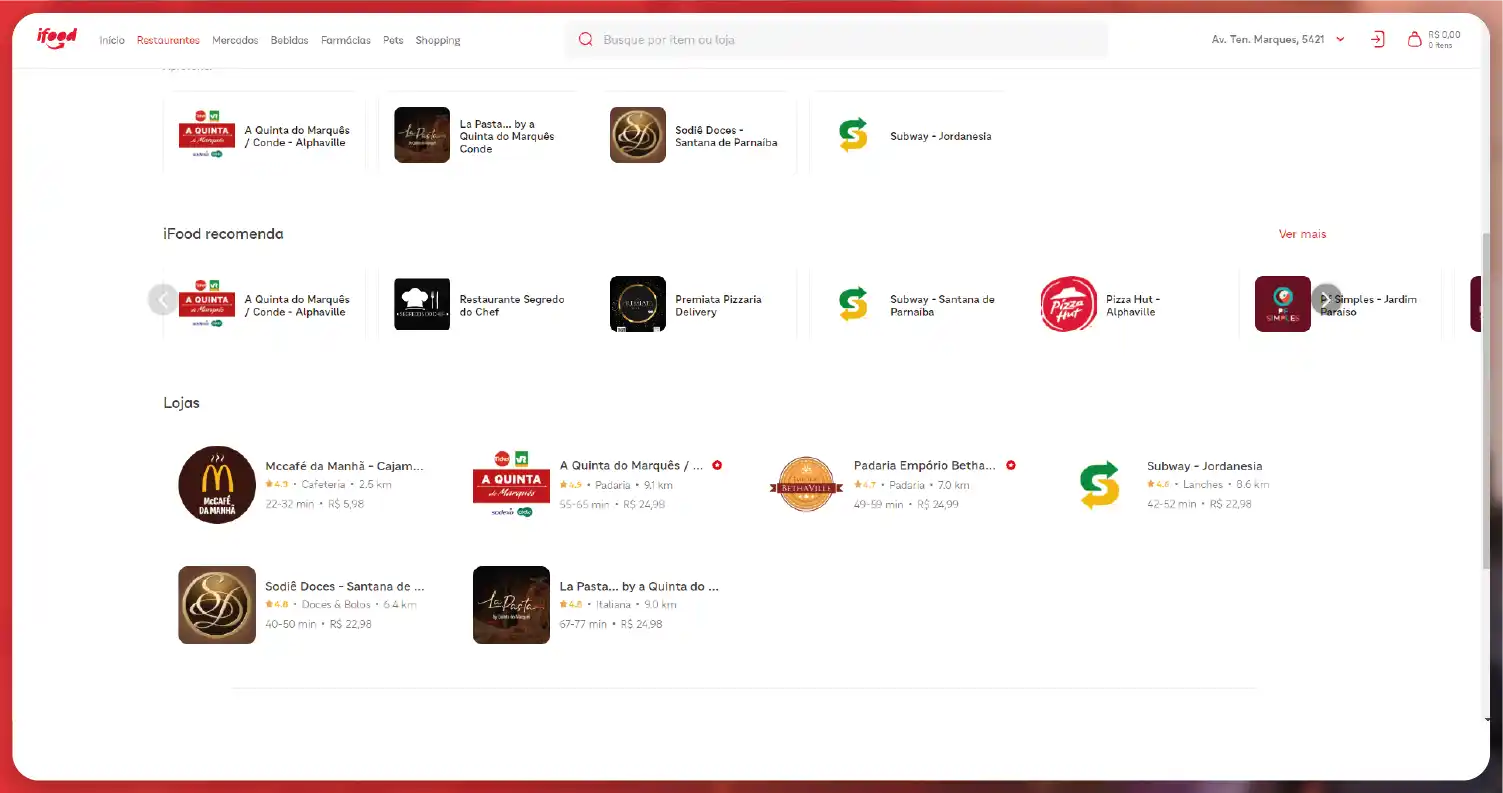The height and width of the screenshot is (793, 1503).
Task: Open PF Simples logo
Action: coord(1283,304)
